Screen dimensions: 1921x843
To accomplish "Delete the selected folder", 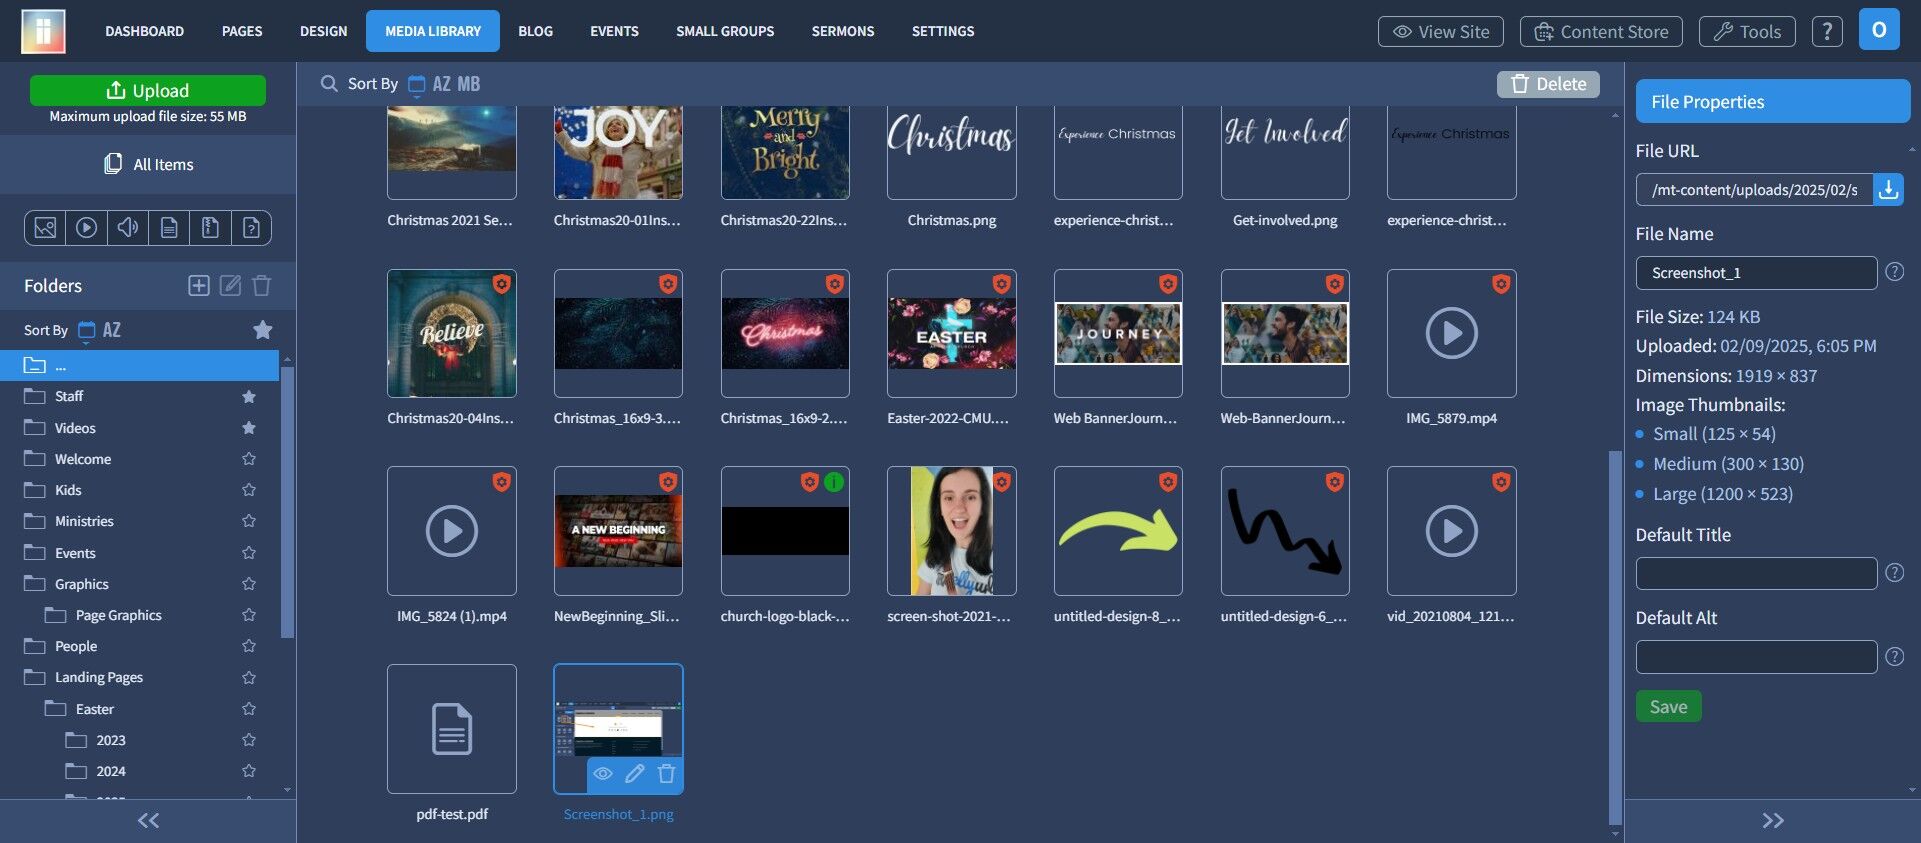I will coord(262,286).
